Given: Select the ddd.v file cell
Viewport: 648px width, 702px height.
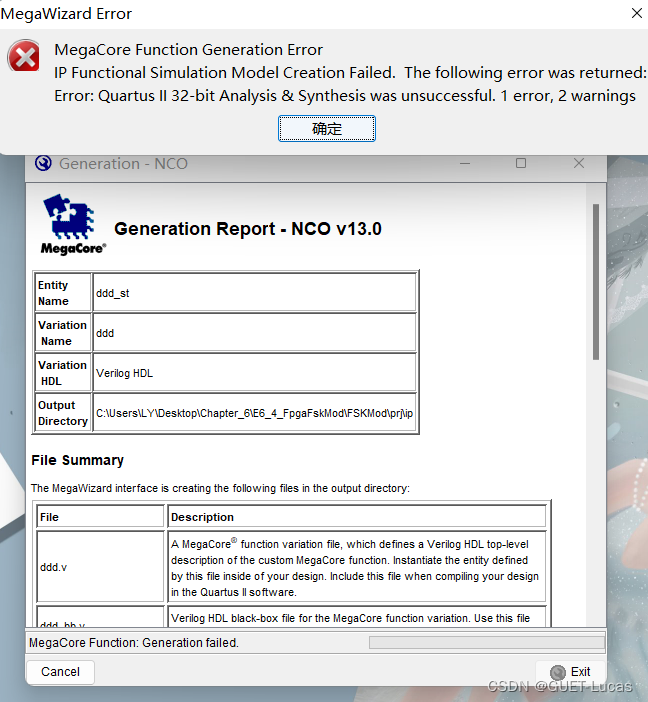Looking at the screenshot, I should (101, 566).
